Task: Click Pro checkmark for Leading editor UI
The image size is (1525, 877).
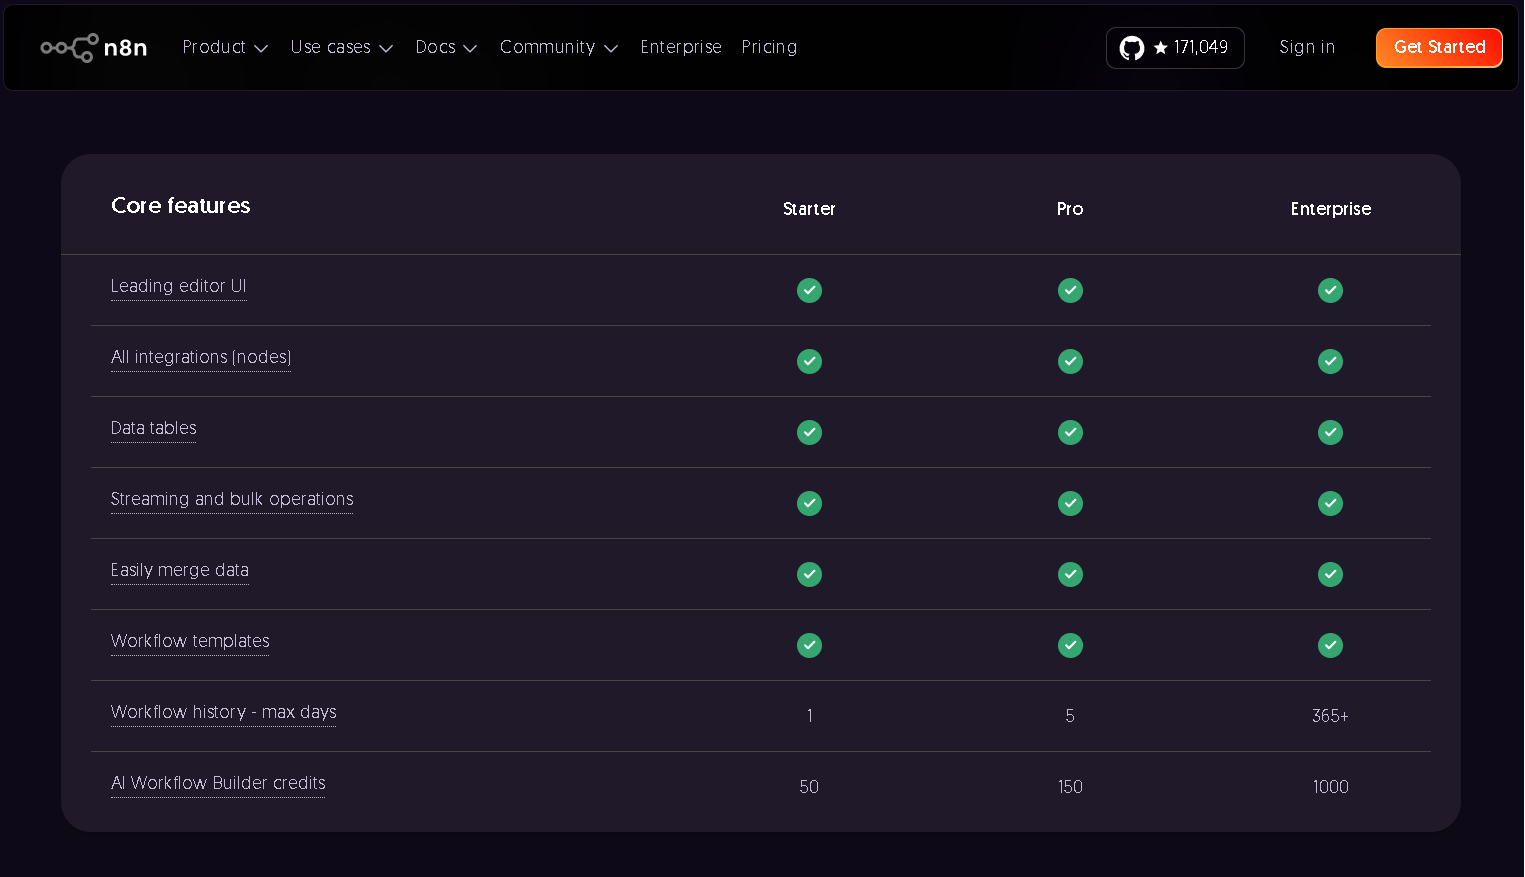Action: click(1070, 290)
